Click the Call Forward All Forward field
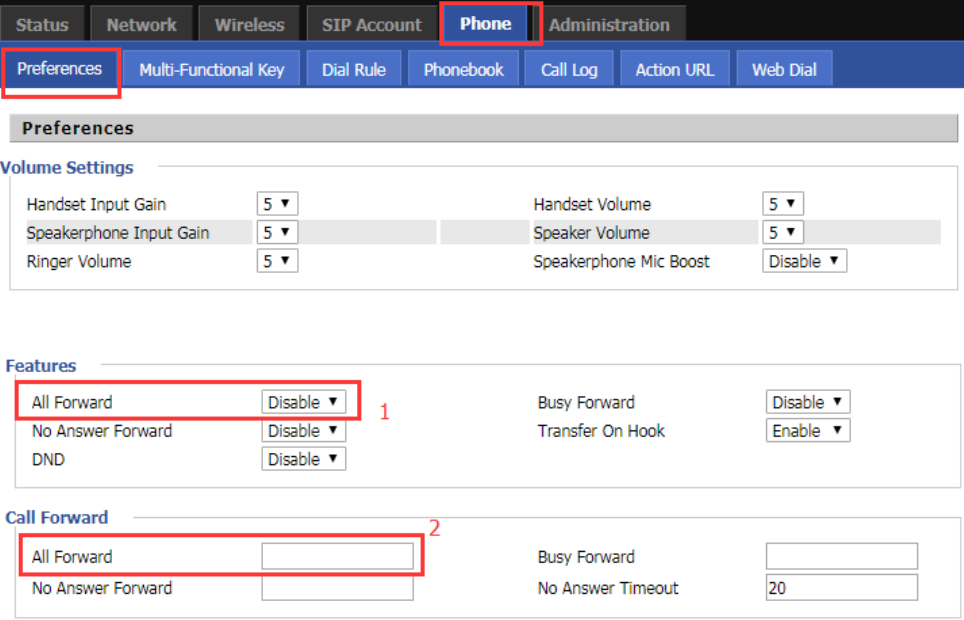 pyautogui.click(x=337, y=557)
